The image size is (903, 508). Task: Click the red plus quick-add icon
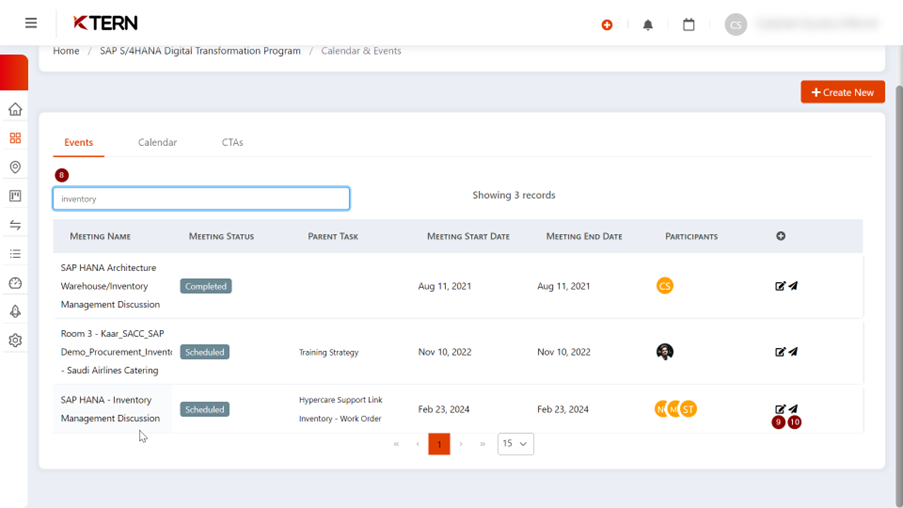pyautogui.click(x=607, y=25)
